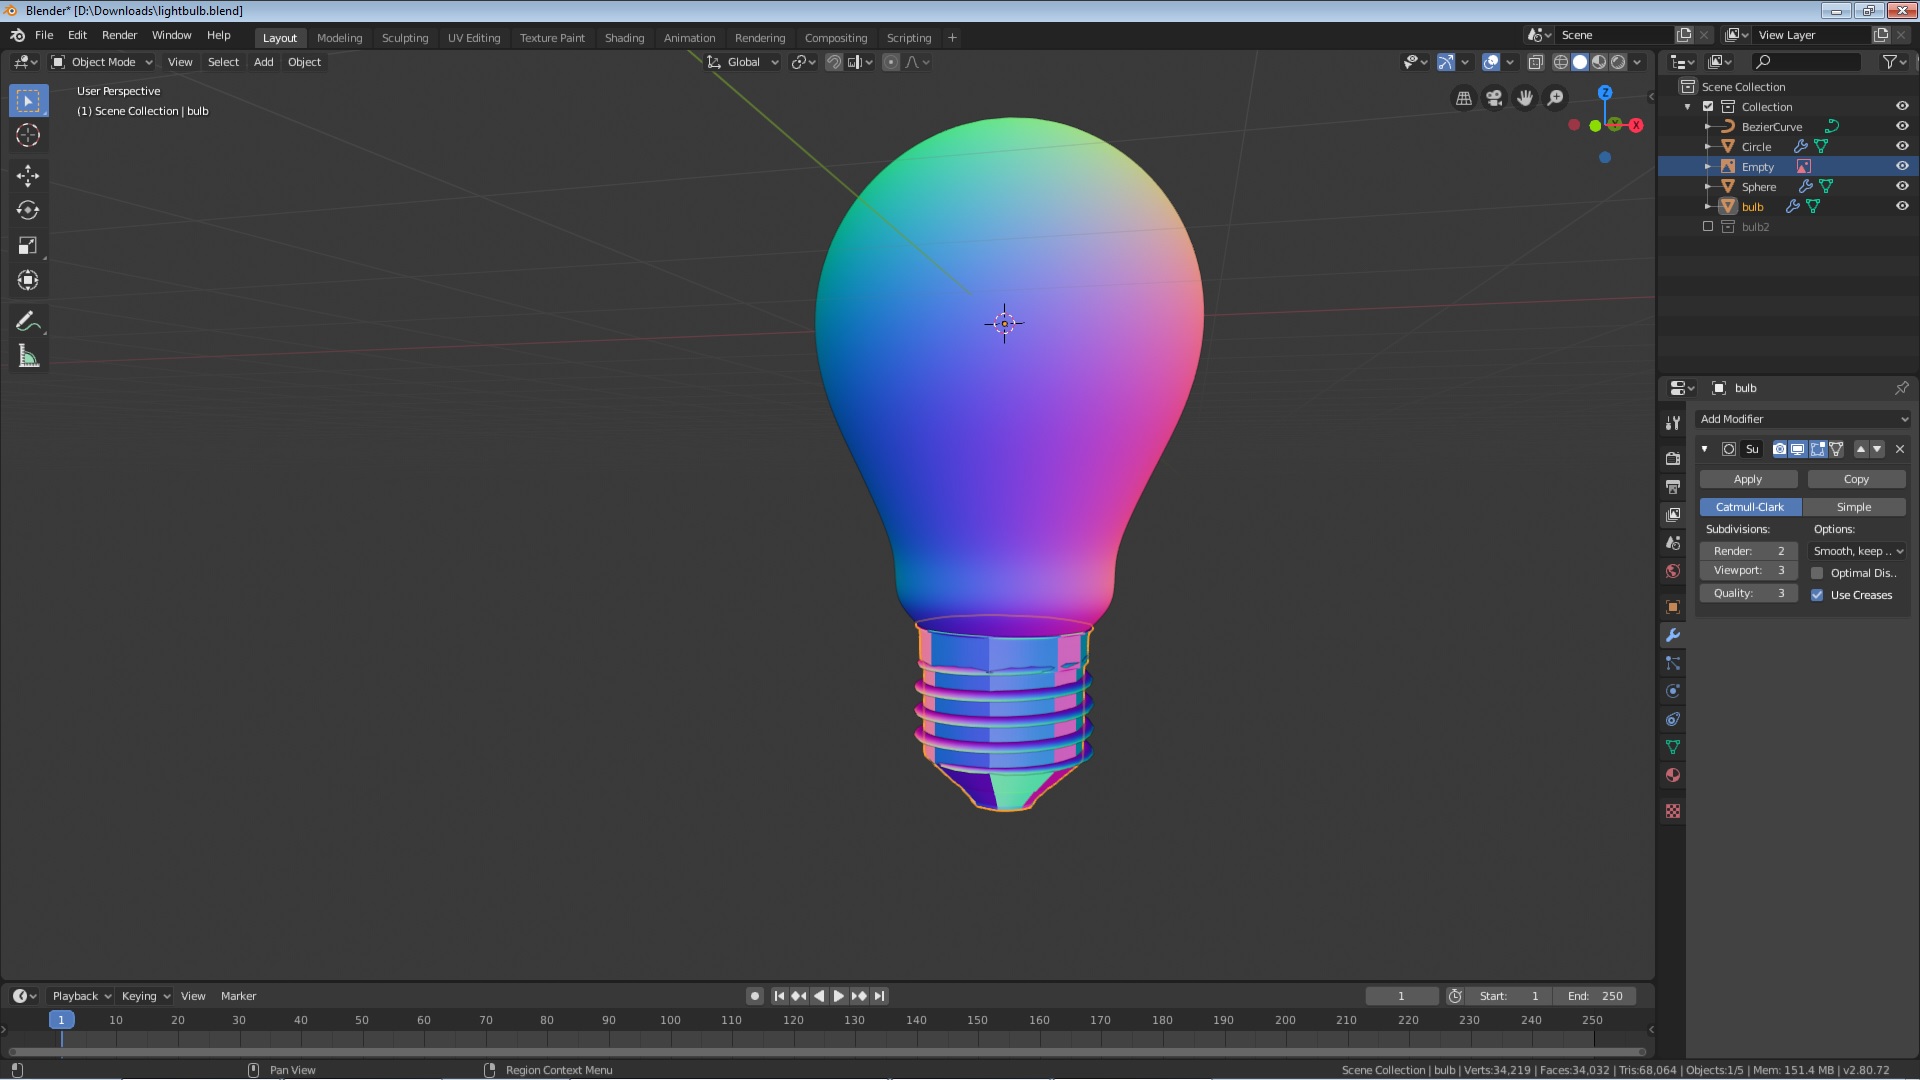Toggle modifier display in render camera icon
The width and height of the screenshot is (1920, 1080).
[1779, 449]
